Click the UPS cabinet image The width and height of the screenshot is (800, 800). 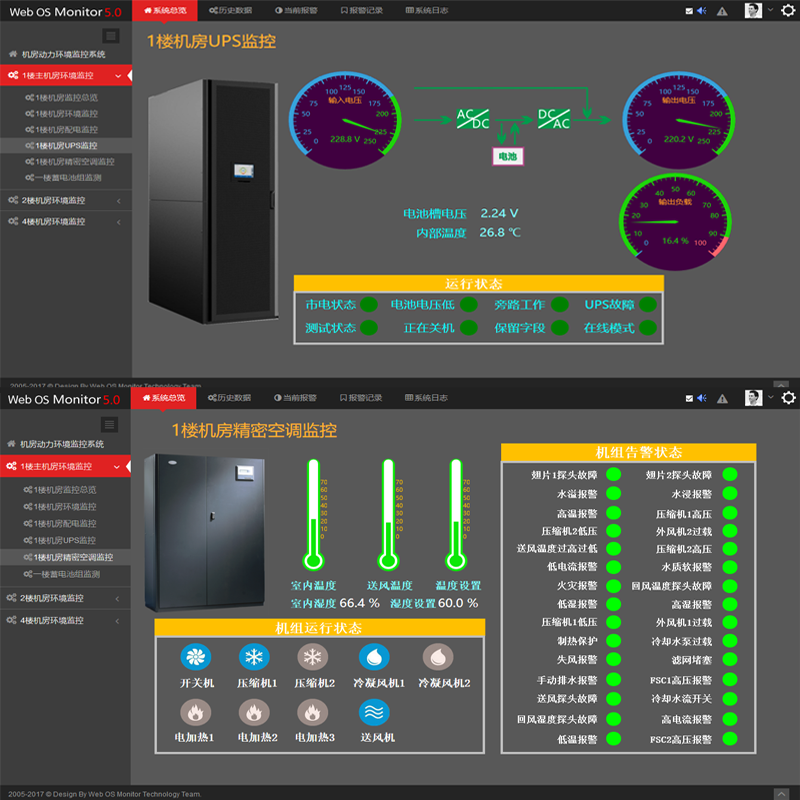click(213, 201)
